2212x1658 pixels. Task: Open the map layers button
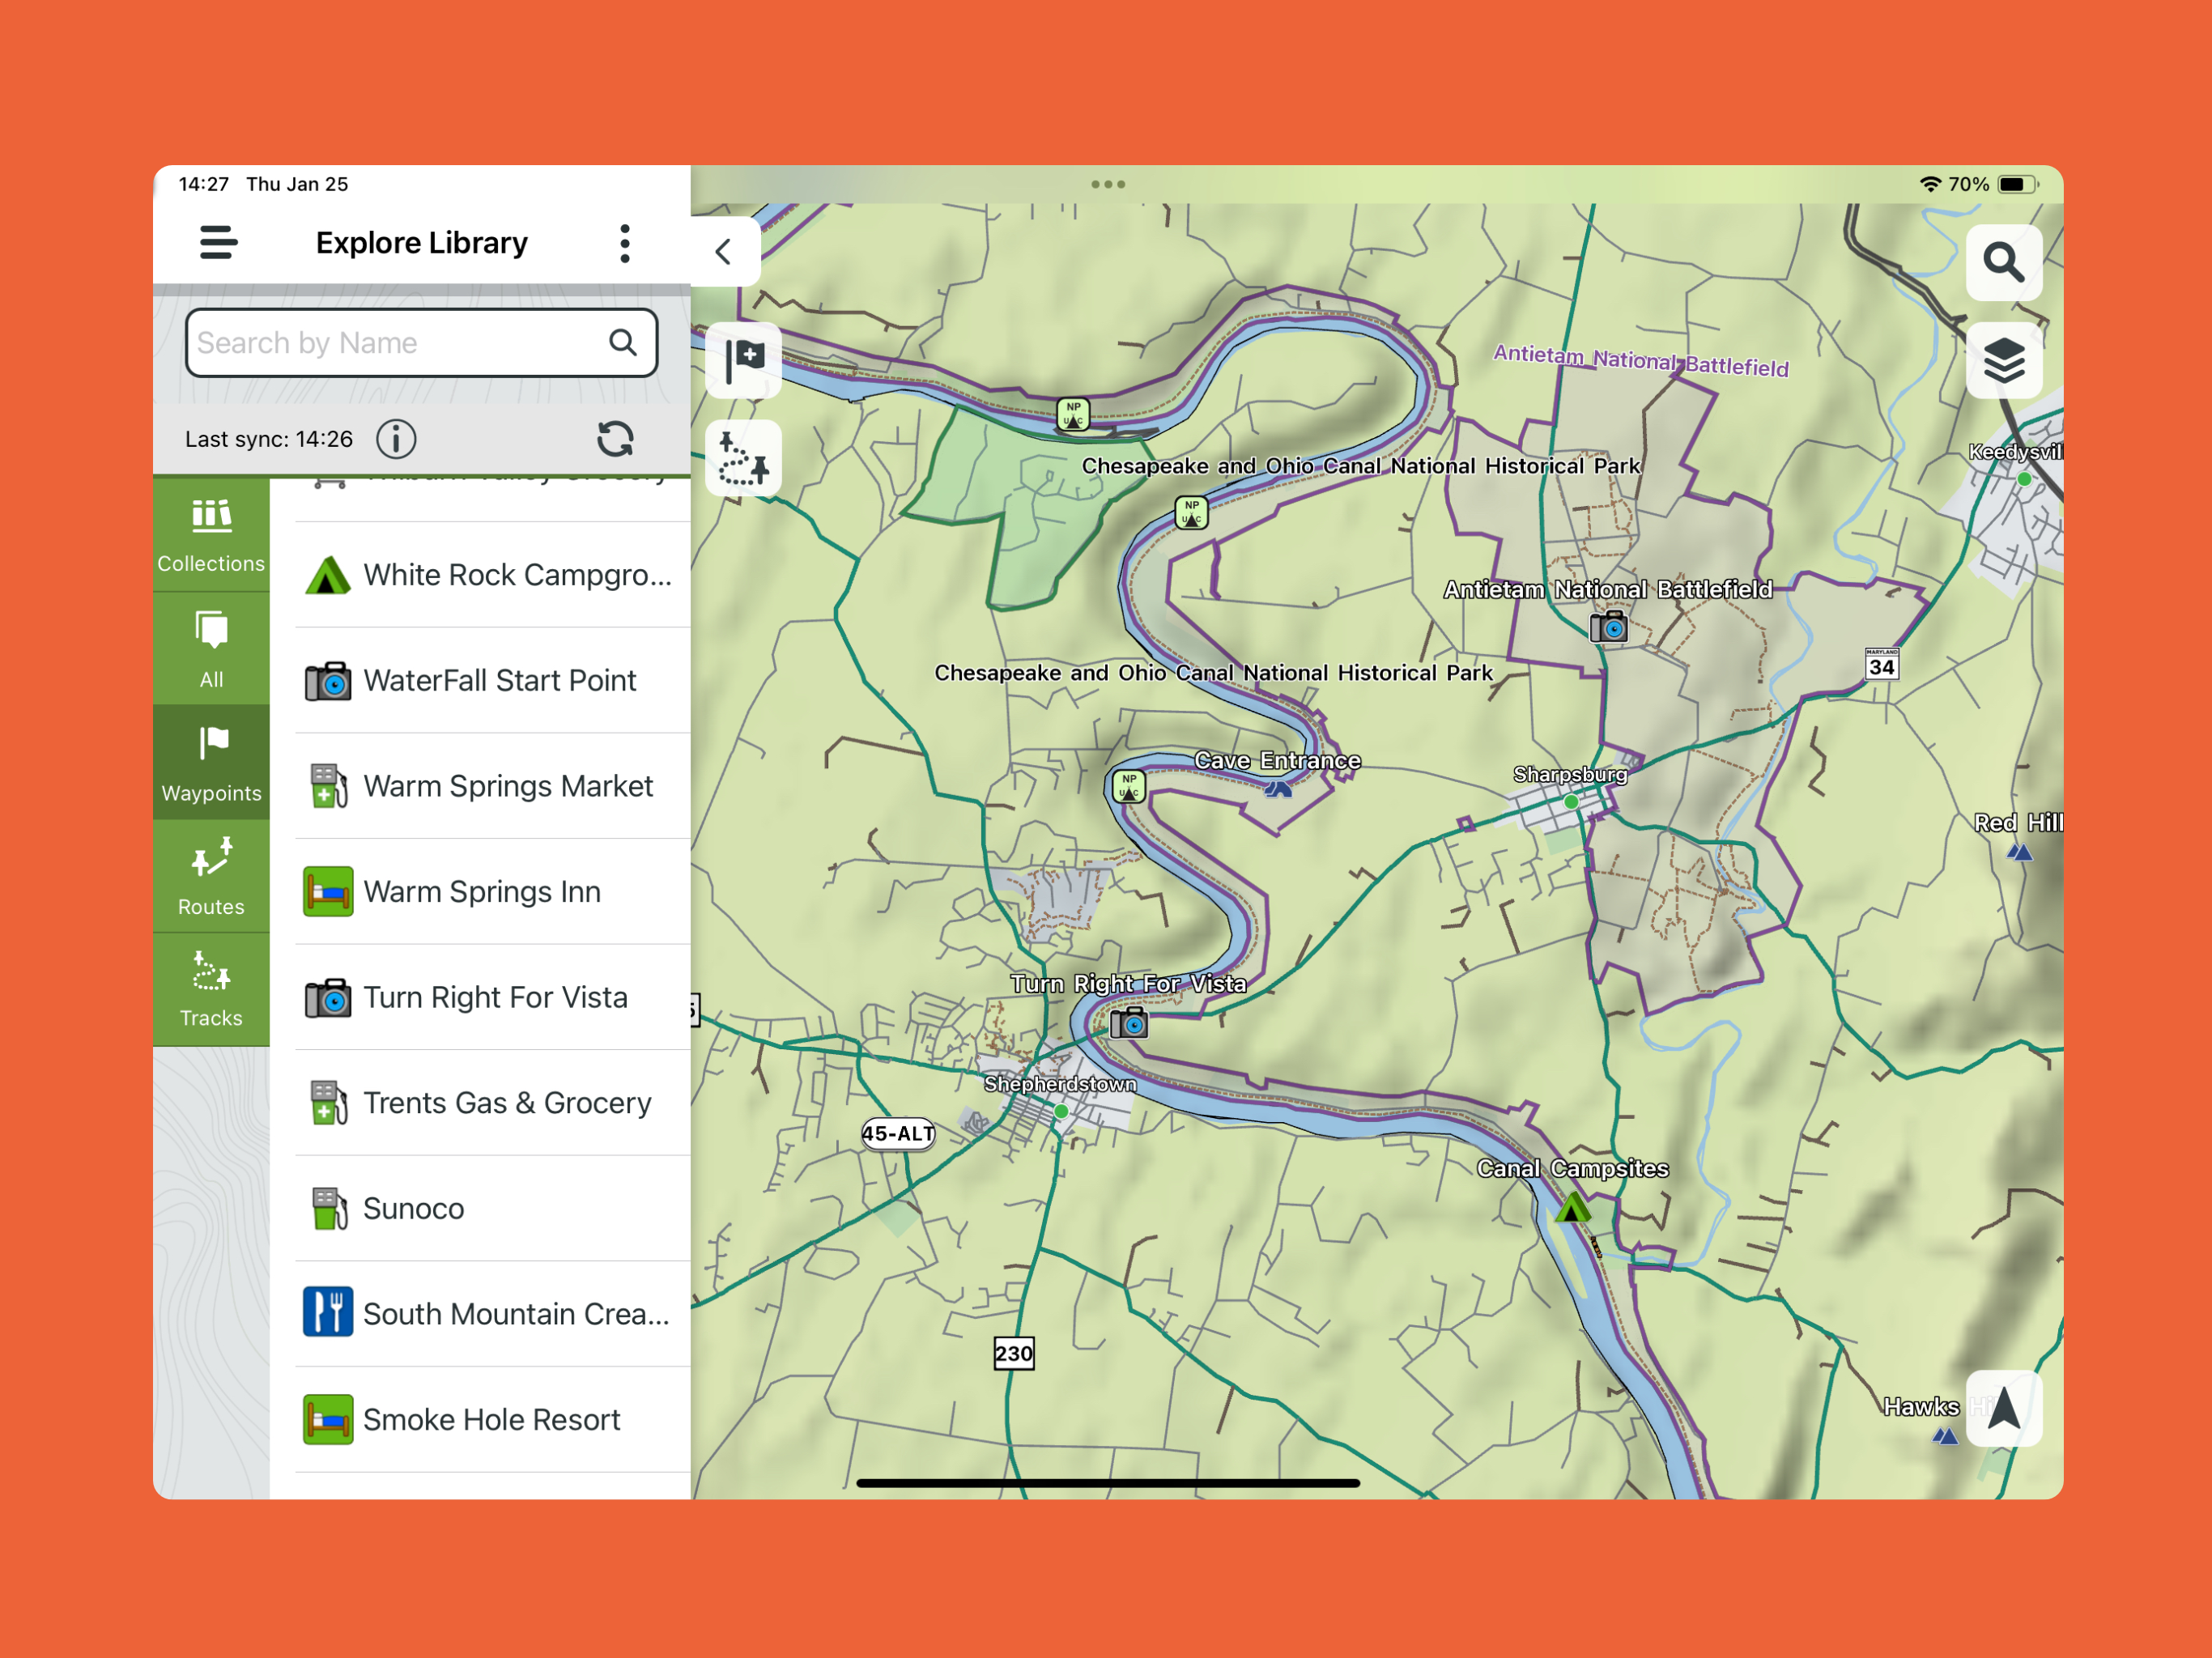pyautogui.click(x=2003, y=361)
